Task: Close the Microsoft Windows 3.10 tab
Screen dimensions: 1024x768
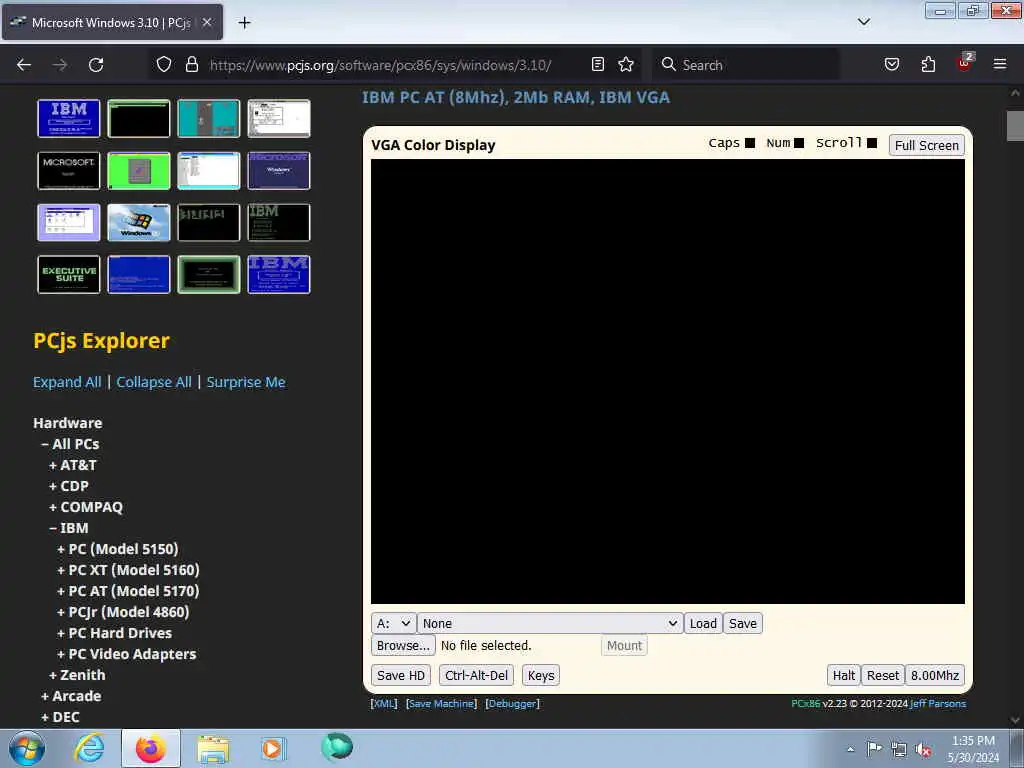Action: click(207, 22)
